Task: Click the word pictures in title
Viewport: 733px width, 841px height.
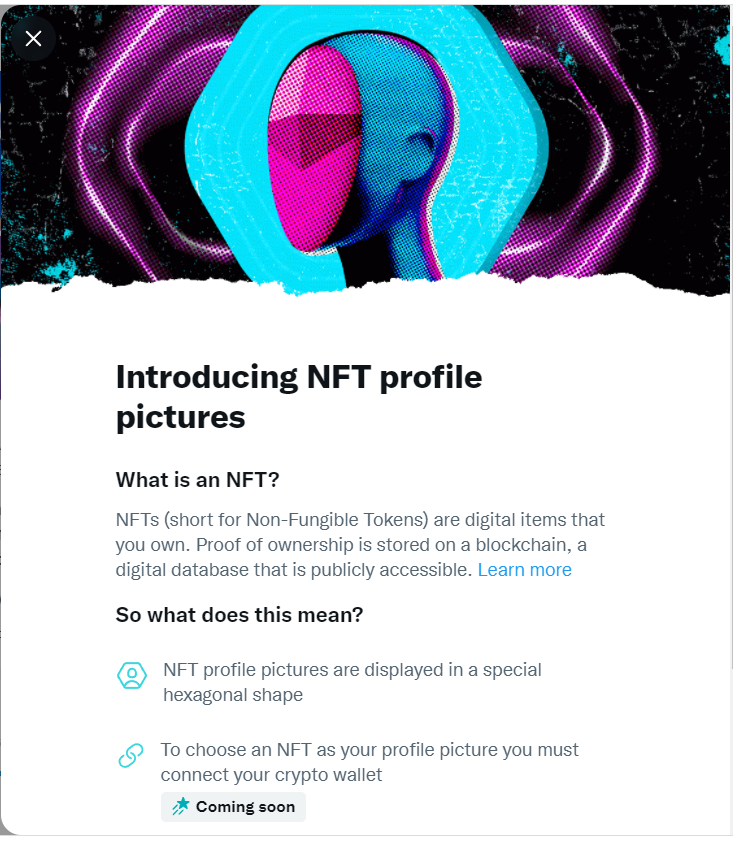Action: pyautogui.click(x=181, y=418)
